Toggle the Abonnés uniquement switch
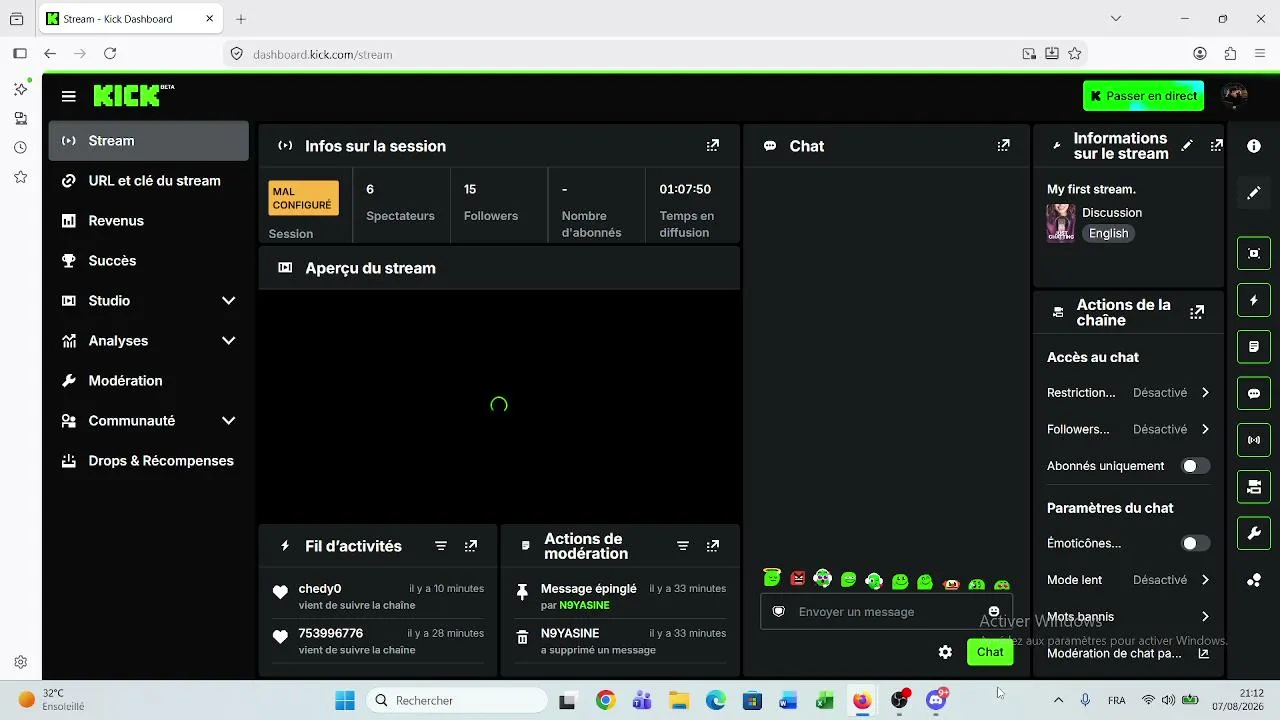 tap(1196, 466)
